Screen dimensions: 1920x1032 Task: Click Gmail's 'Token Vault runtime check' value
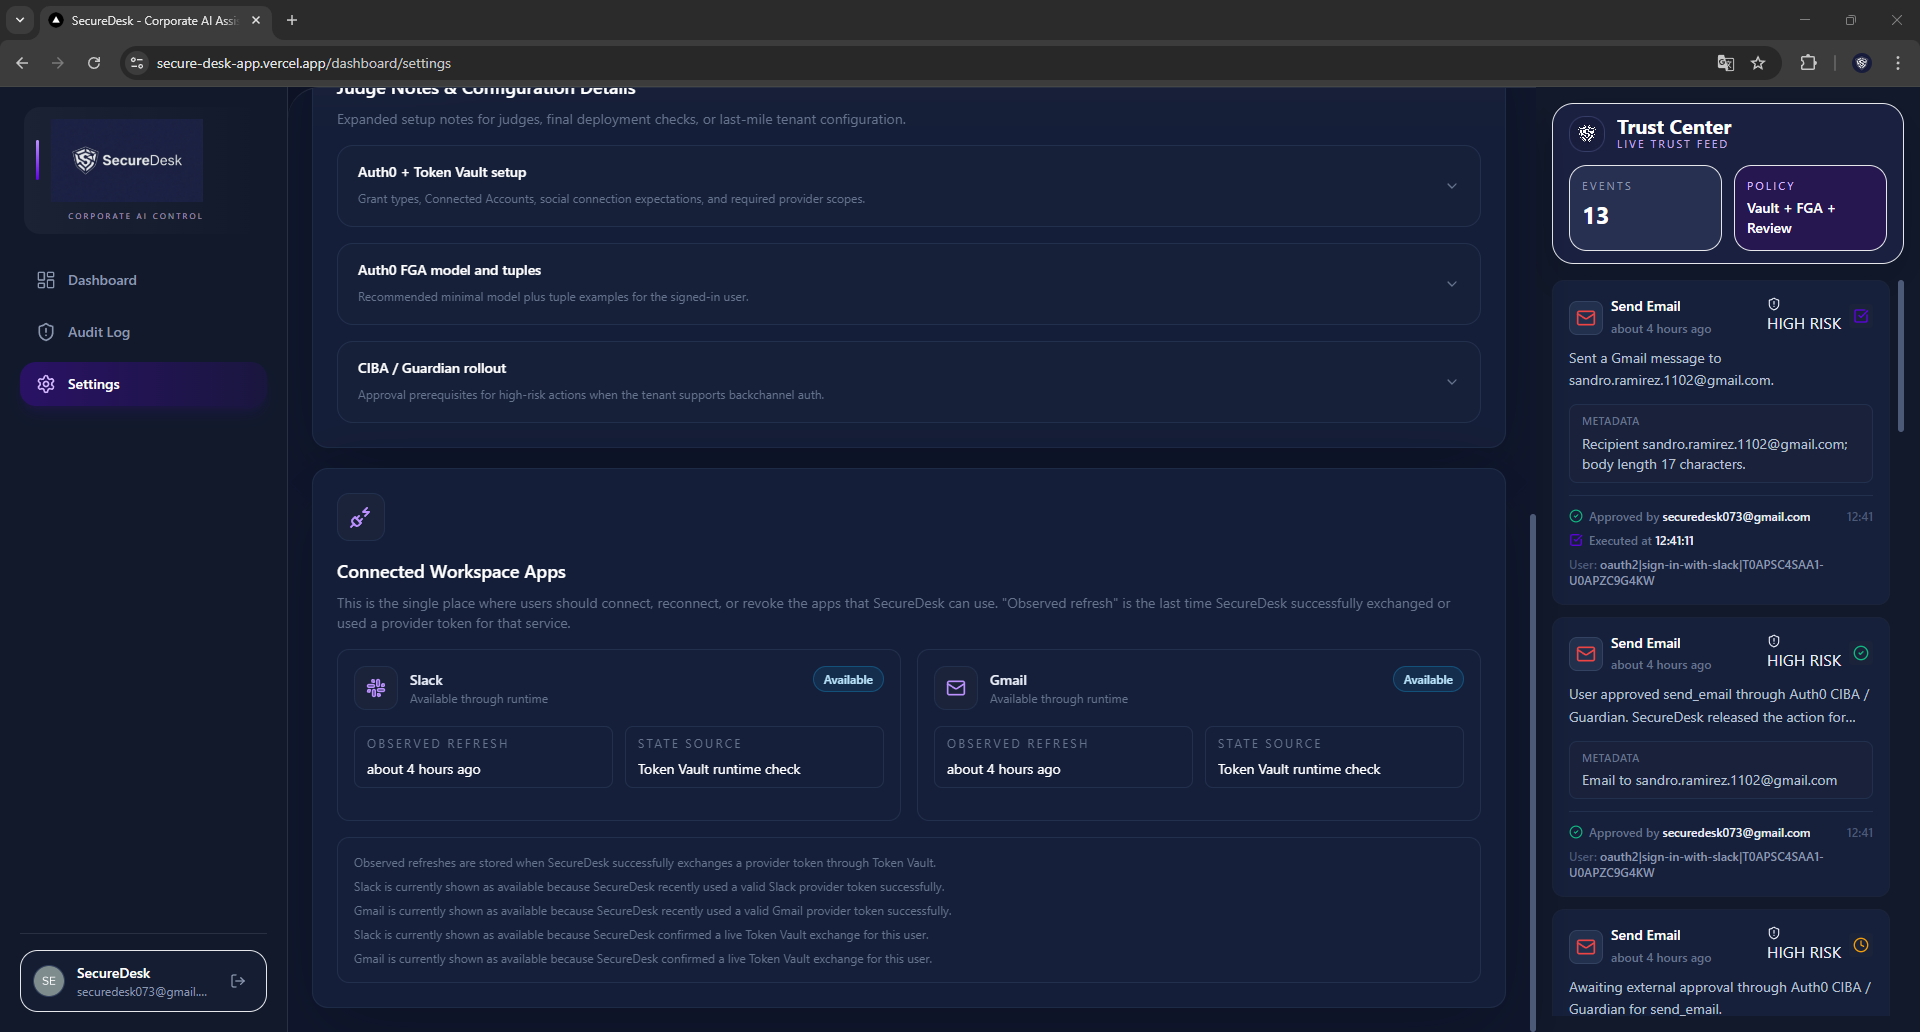click(x=1299, y=769)
